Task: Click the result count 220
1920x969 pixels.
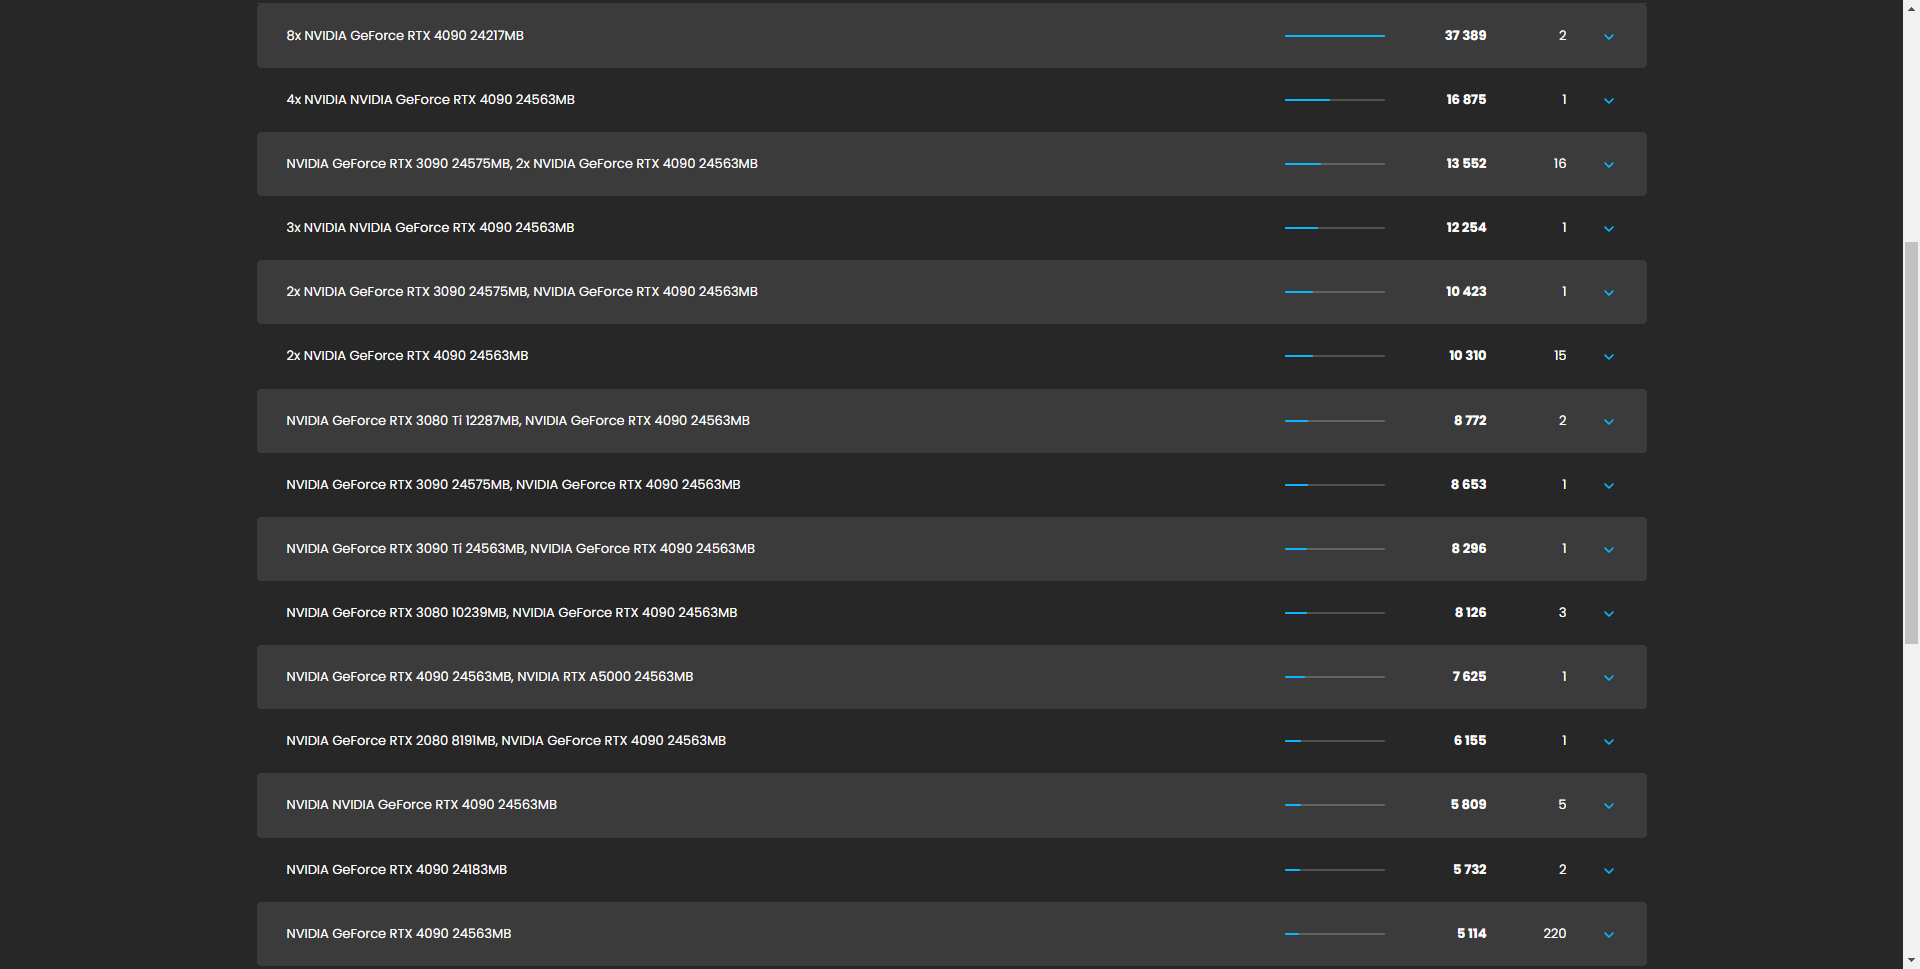Action: (x=1556, y=933)
